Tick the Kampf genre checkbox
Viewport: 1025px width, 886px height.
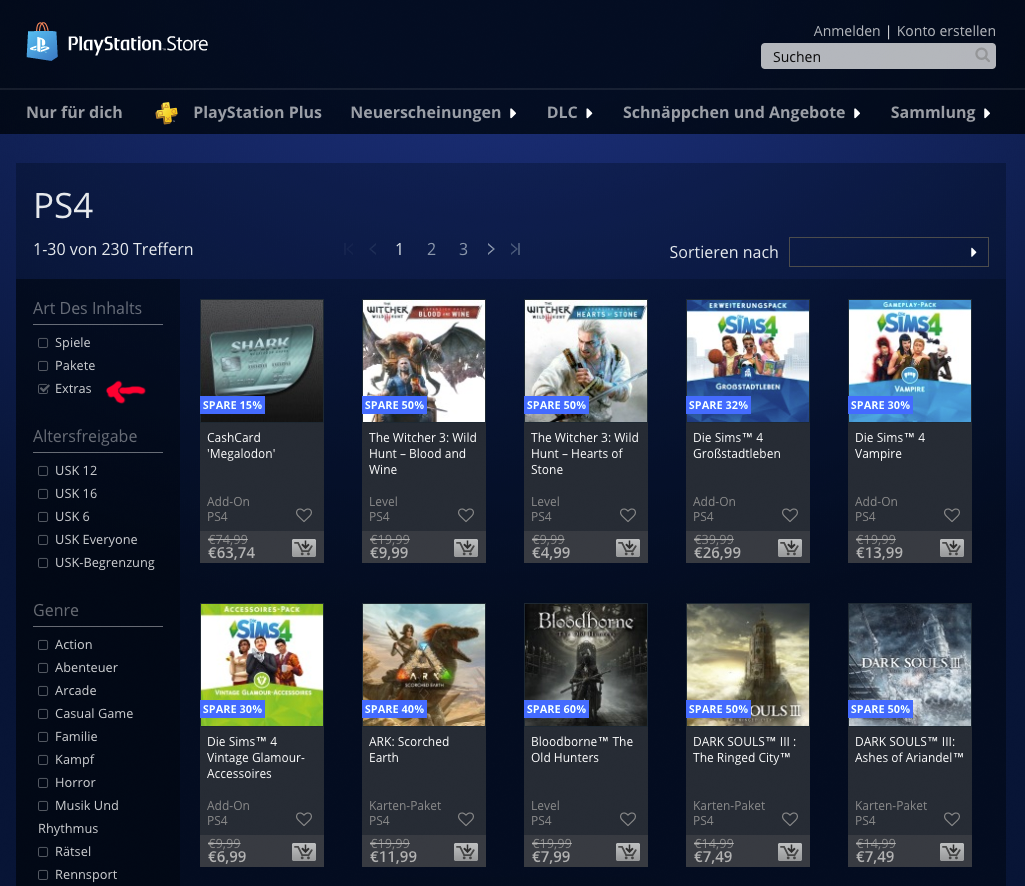click(x=43, y=760)
